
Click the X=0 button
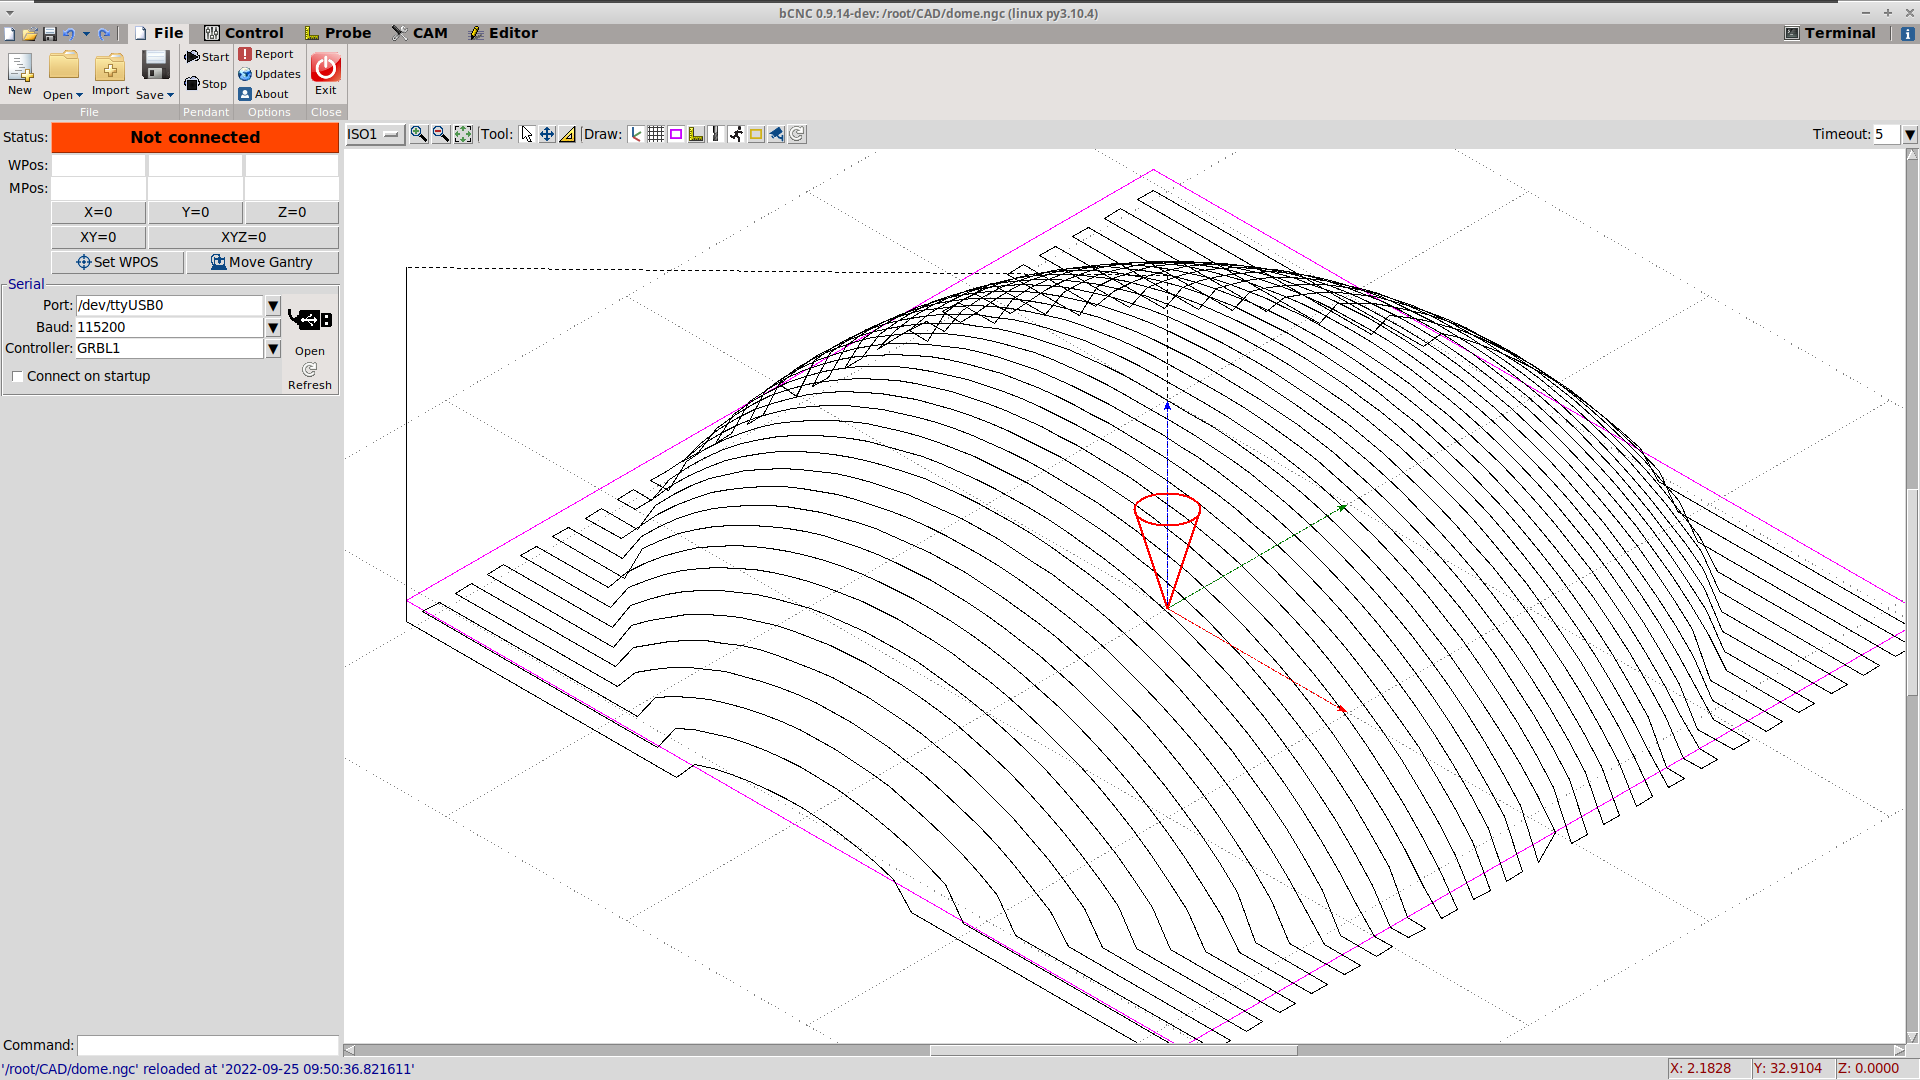point(98,212)
